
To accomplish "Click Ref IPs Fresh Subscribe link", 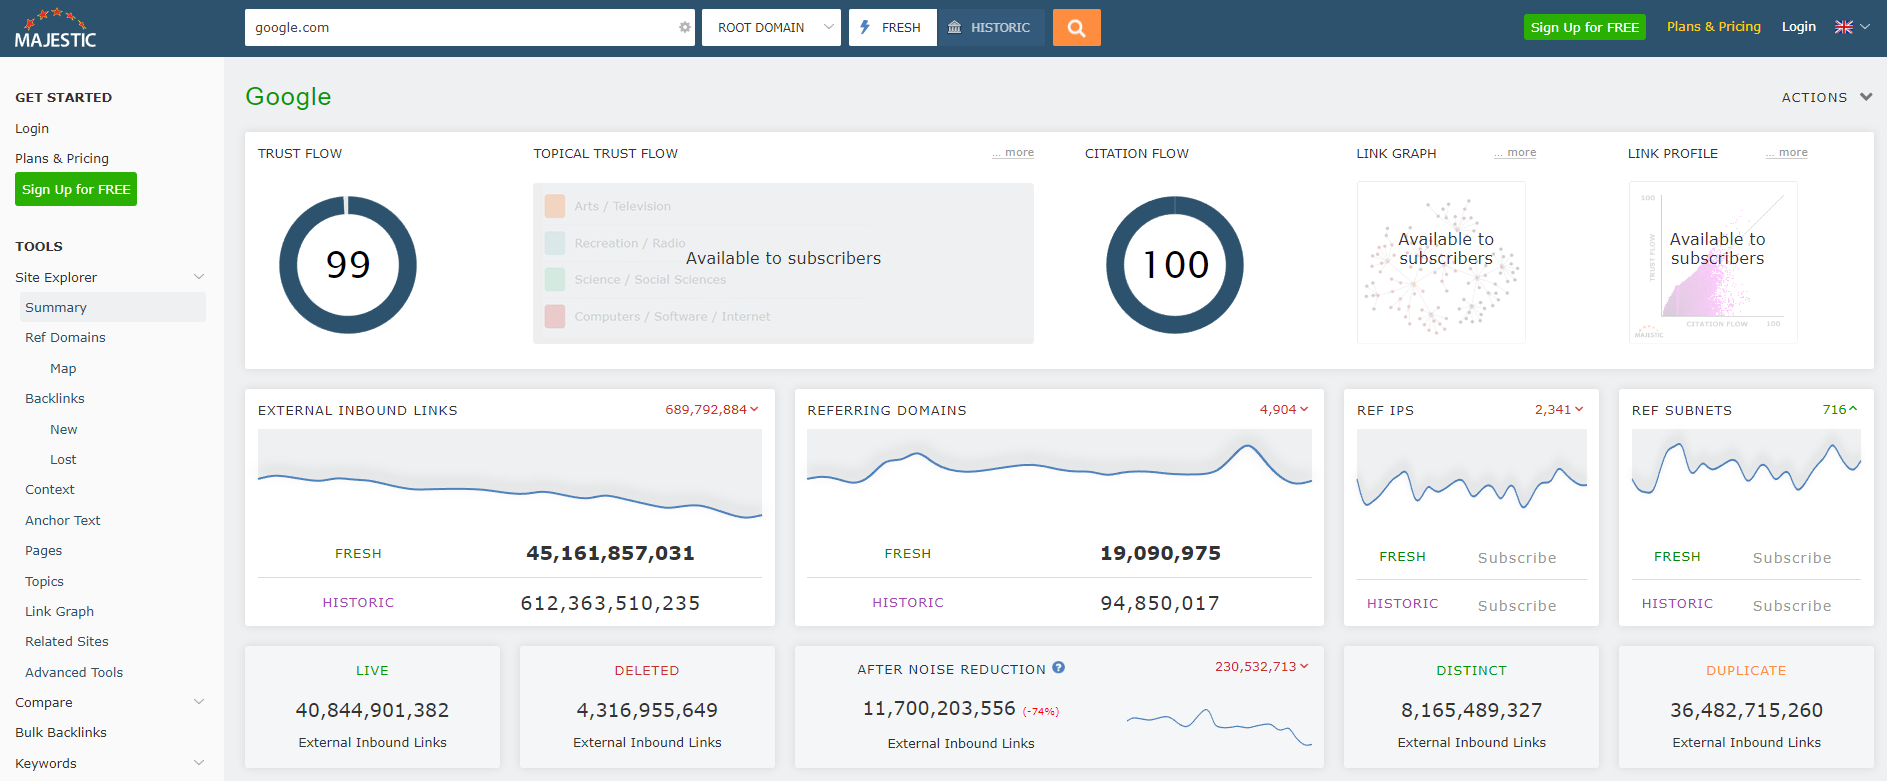I will [1517, 558].
